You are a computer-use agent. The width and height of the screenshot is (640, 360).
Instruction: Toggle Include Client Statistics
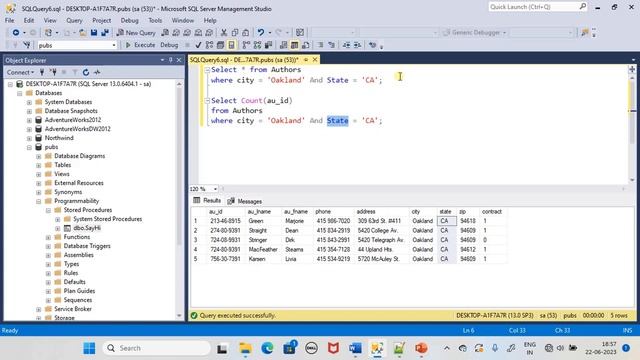coord(268,45)
